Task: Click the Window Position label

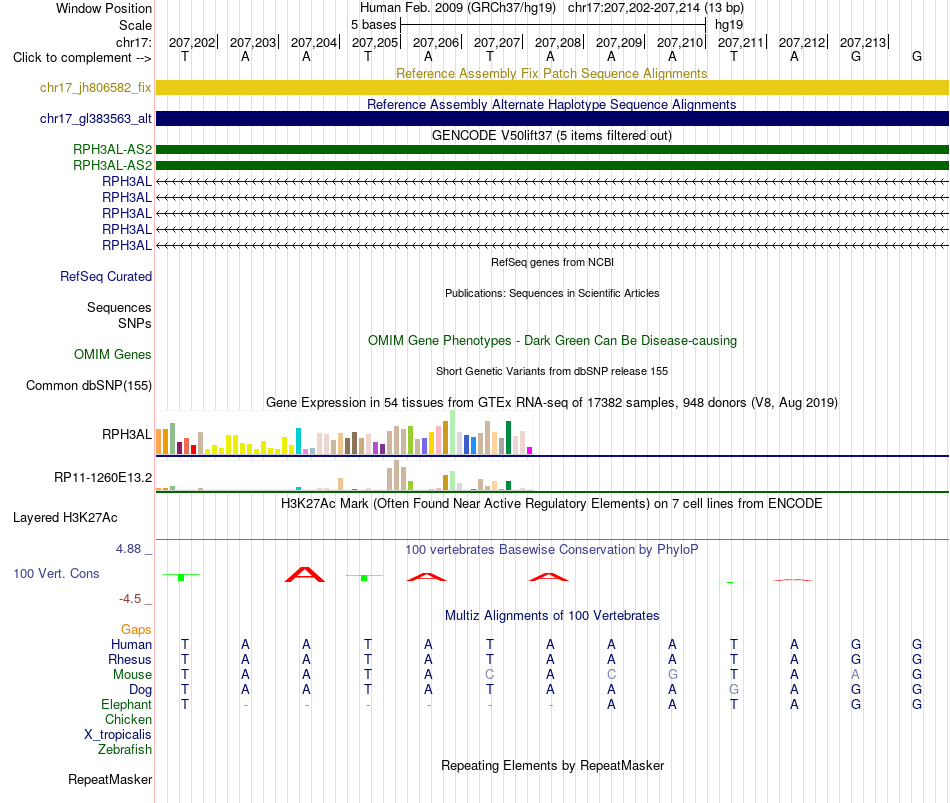Action: click(x=104, y=8)
